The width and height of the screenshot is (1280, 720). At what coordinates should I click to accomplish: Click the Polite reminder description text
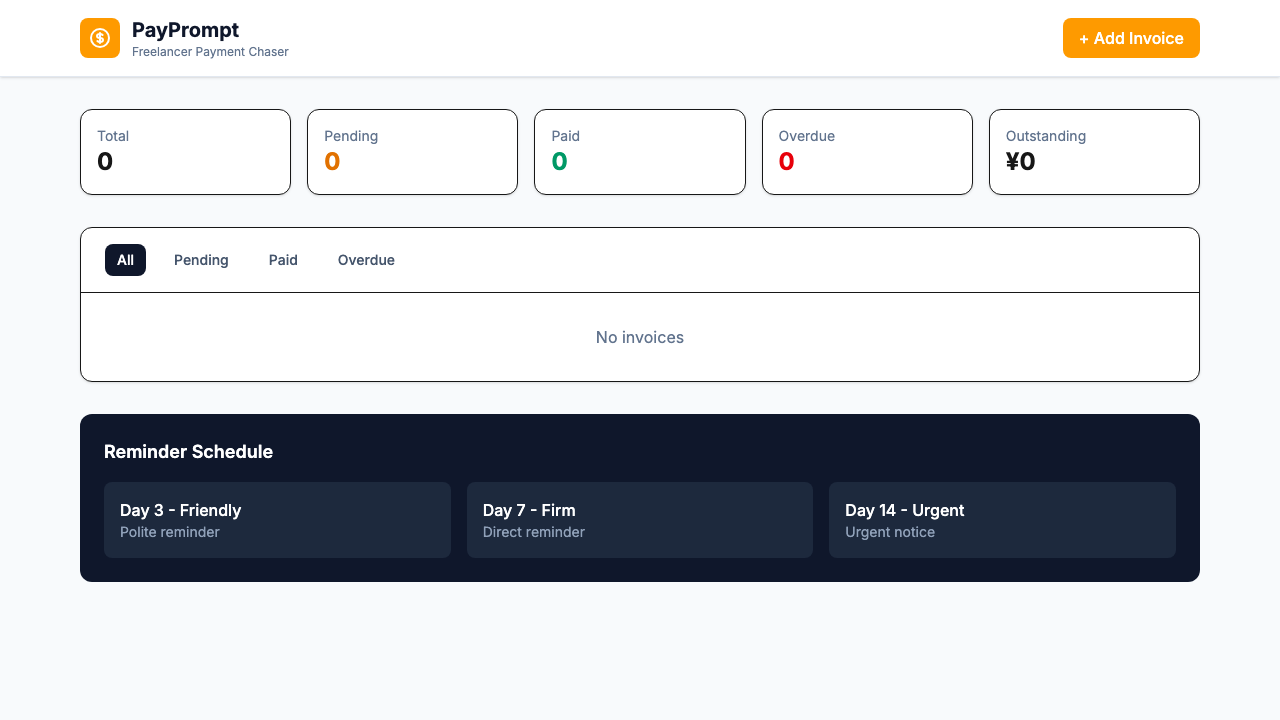(x=169, y=532)
